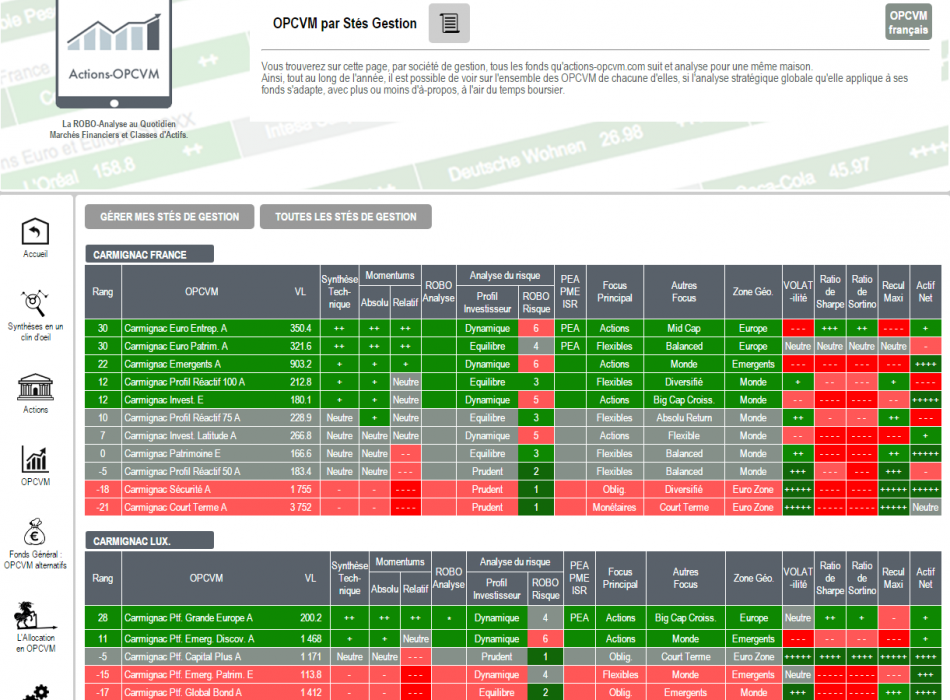Open fund Carmignac Invest. E
950x700 pixels.
[164, 400]
